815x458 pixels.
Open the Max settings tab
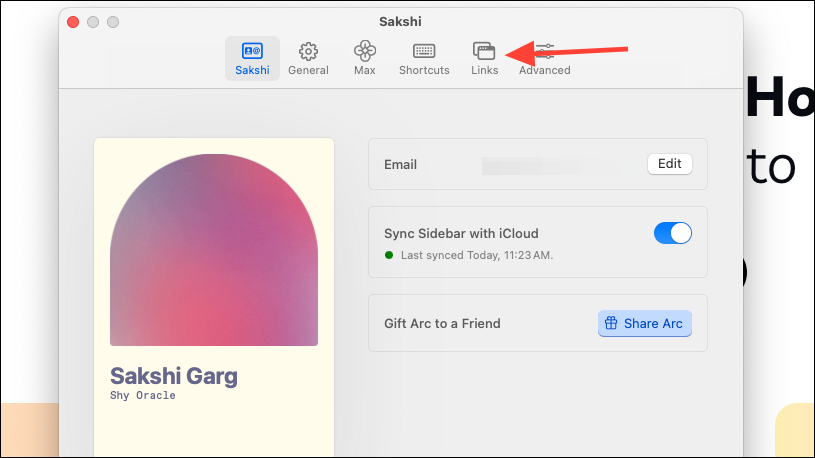click(x=364, y=58)
